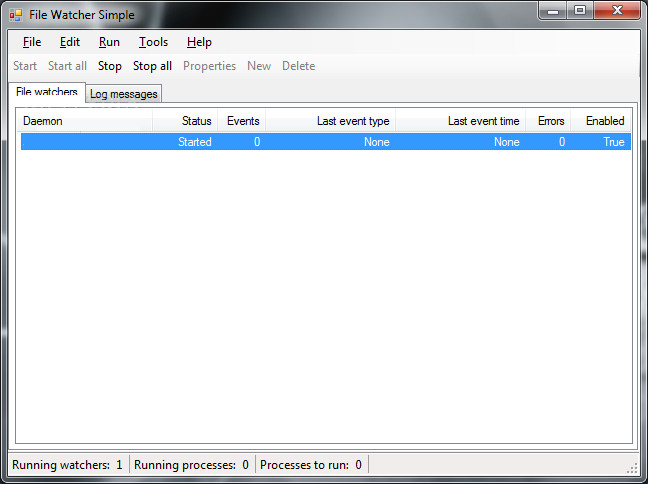Click 'Running processes: 0' in status bar

(x=191, y=465)
